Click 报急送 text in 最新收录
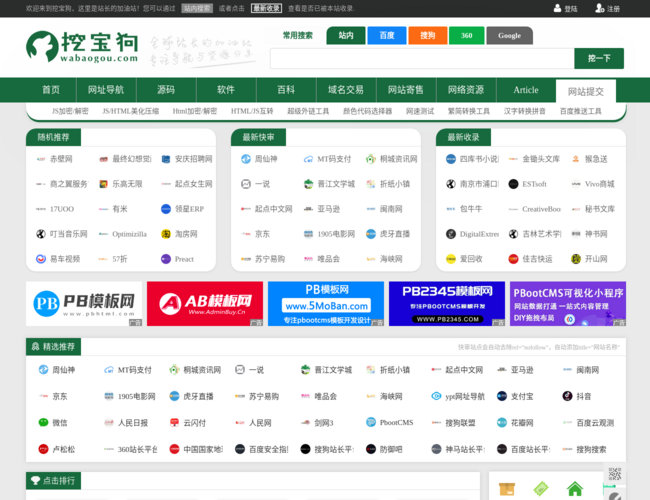The height and width of the screenshot is (500, 650). pyautogui.click(x=596, y=159)
